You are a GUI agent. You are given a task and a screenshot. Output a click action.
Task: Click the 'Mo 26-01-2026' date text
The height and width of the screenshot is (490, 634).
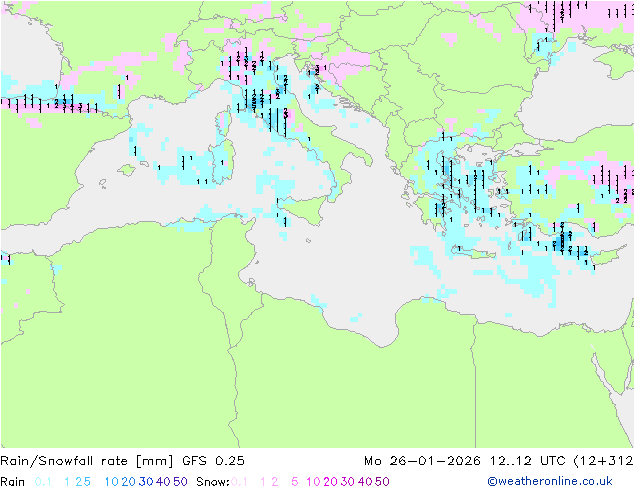[x=422, y=461]
